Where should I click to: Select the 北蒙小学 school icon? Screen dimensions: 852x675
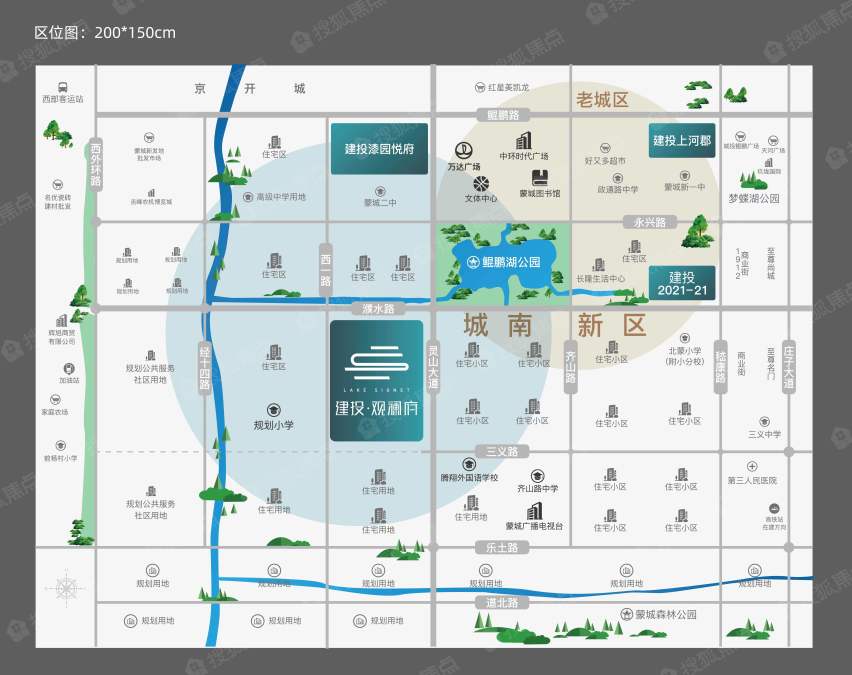coord(685,338)
